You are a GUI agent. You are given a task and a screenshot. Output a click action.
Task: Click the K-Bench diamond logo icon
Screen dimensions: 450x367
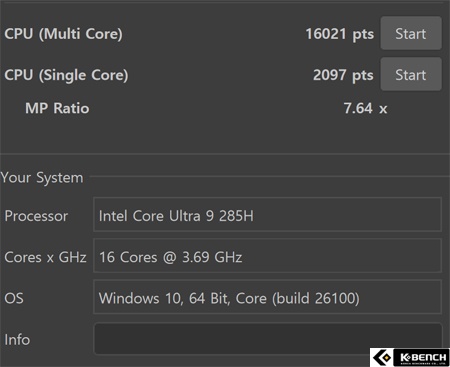(x=382, y=358)
